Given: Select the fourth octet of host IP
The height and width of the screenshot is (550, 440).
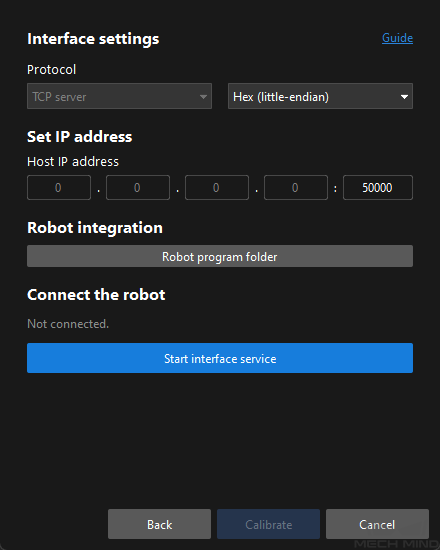Looking at the screenshot, I should (296, 188).
